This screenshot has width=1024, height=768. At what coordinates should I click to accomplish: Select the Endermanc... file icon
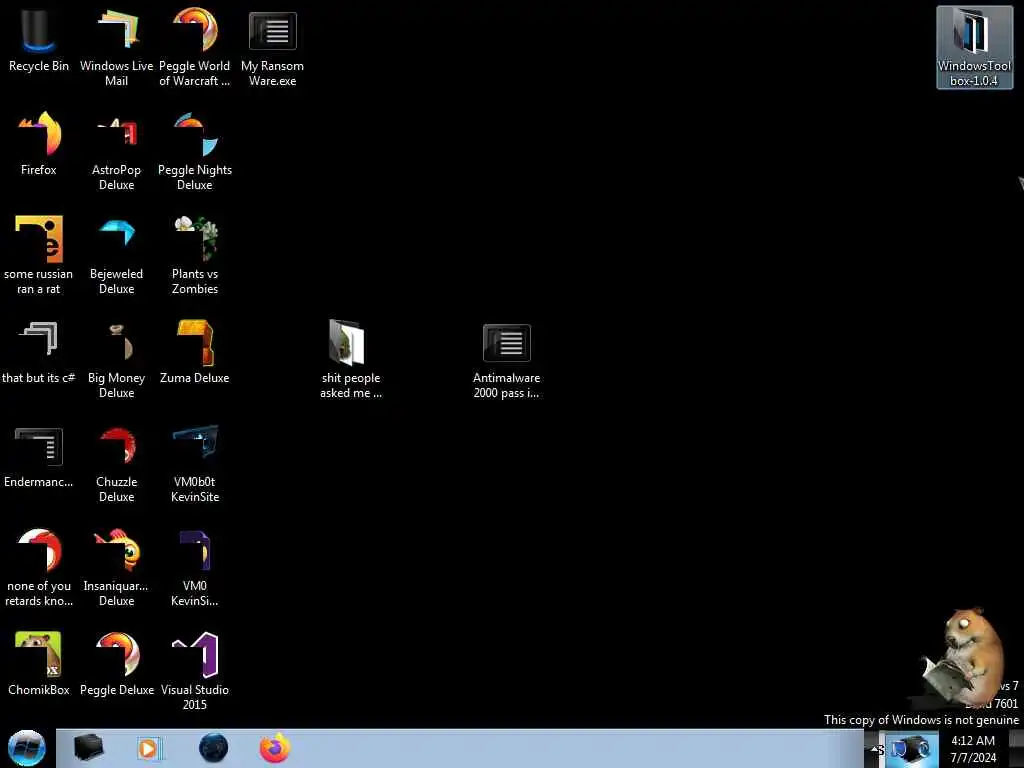39,456
